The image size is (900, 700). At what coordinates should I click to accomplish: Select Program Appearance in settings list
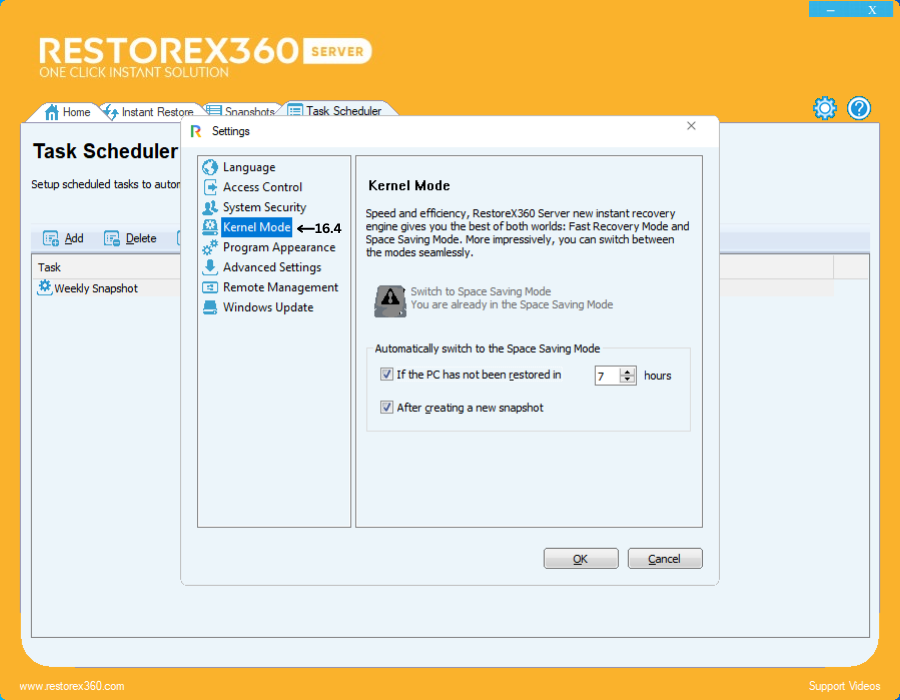(x=279, y=247)
